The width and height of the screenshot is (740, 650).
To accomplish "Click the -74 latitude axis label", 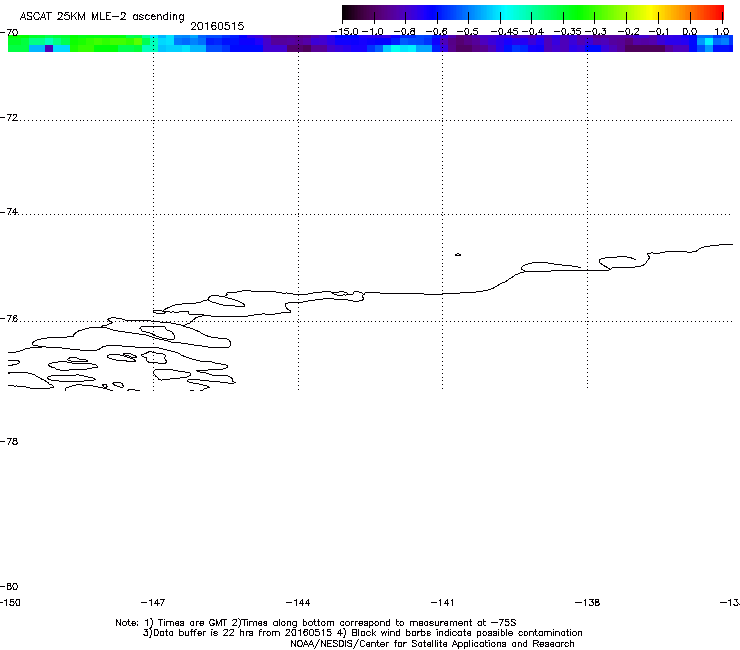I will coord(9,211).
